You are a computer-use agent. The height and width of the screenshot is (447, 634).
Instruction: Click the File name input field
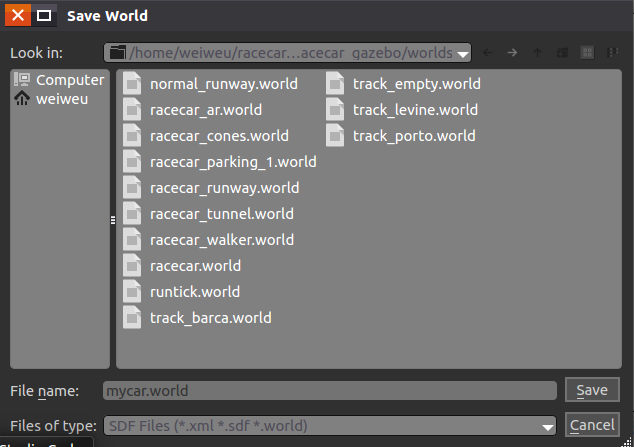330,391
